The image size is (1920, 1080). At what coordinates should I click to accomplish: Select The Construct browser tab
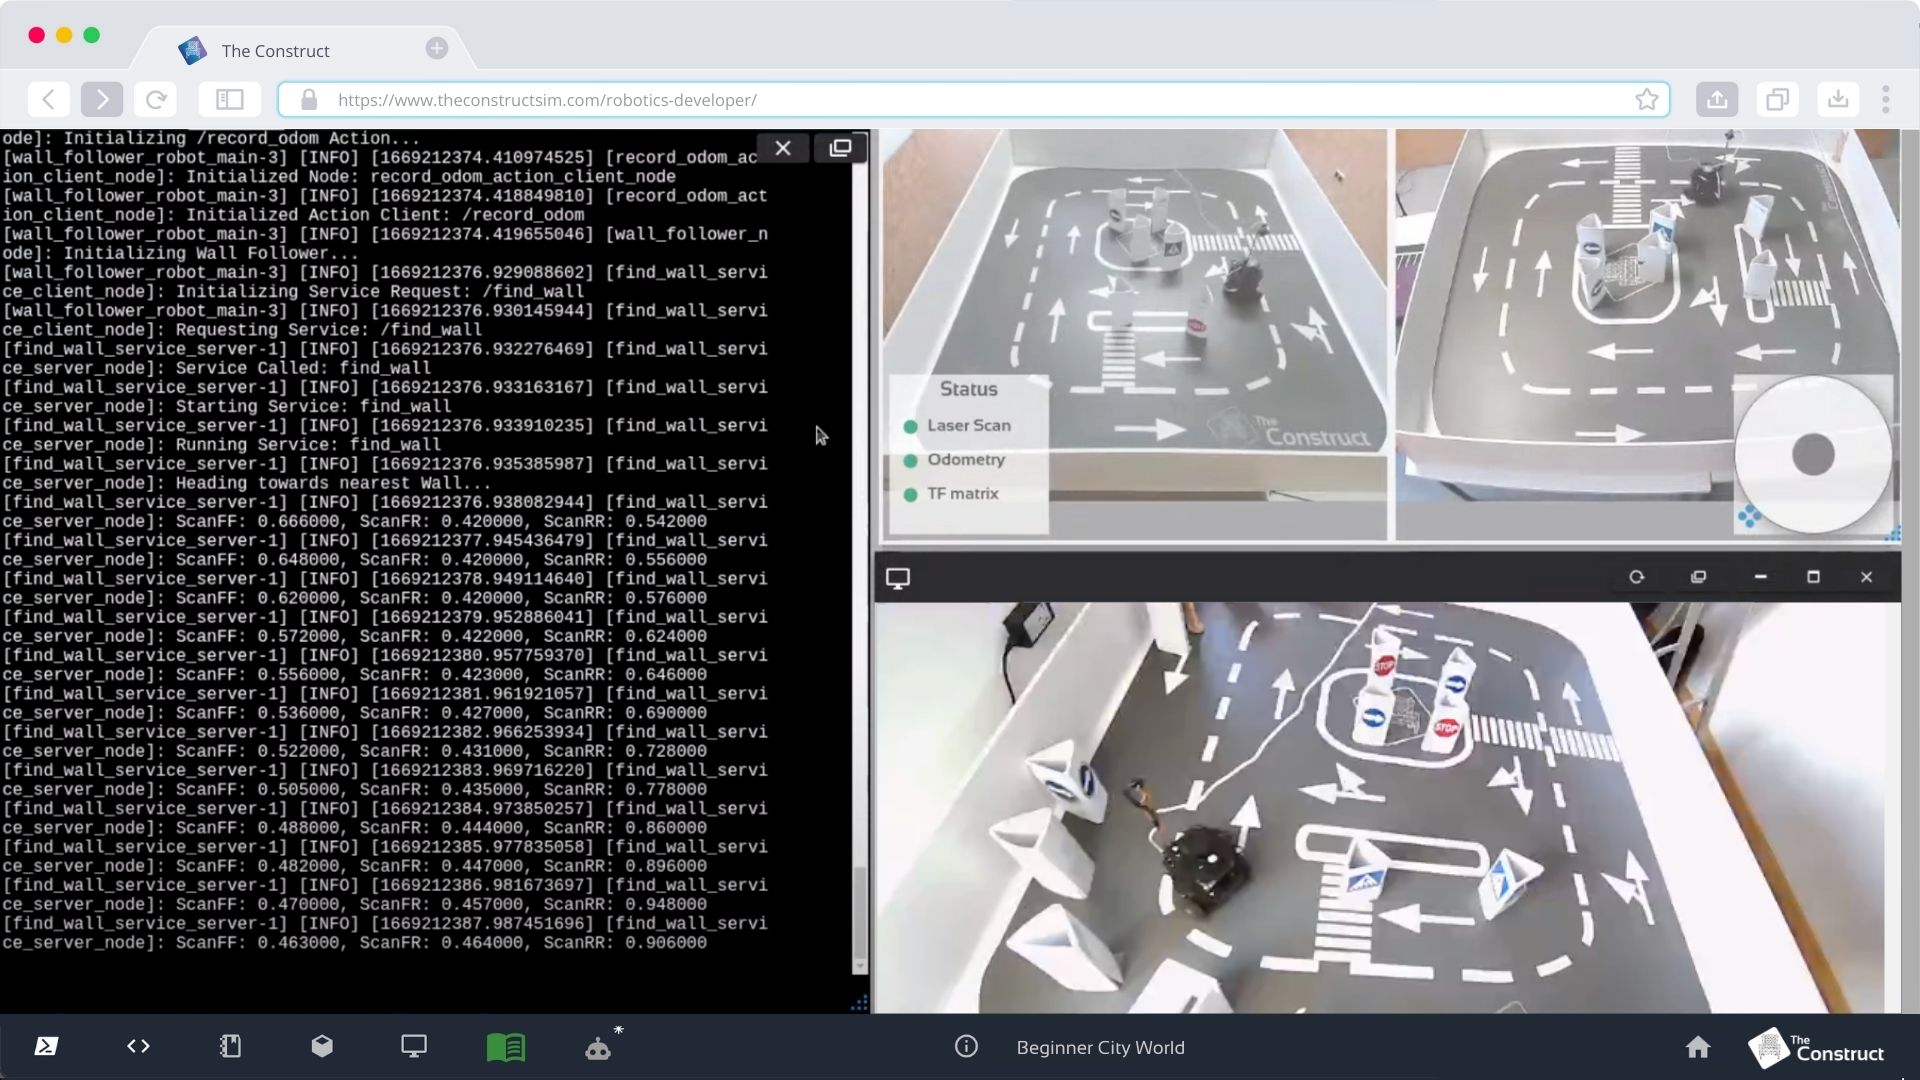(300, 50)
